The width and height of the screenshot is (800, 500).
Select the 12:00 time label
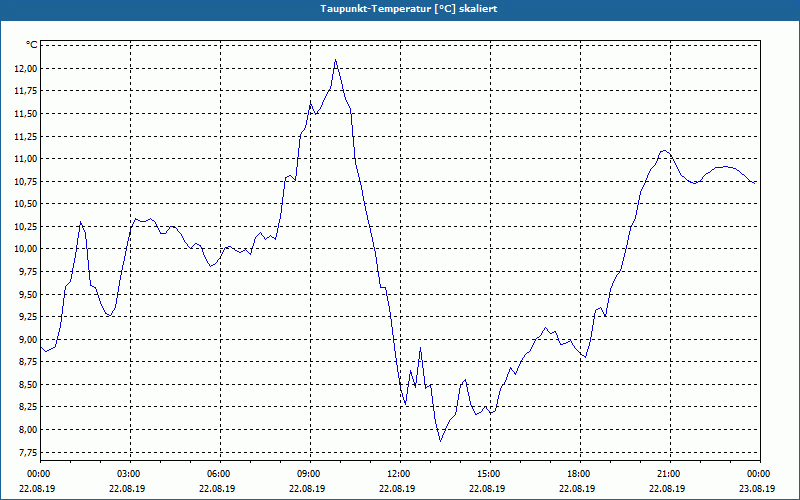400,474
